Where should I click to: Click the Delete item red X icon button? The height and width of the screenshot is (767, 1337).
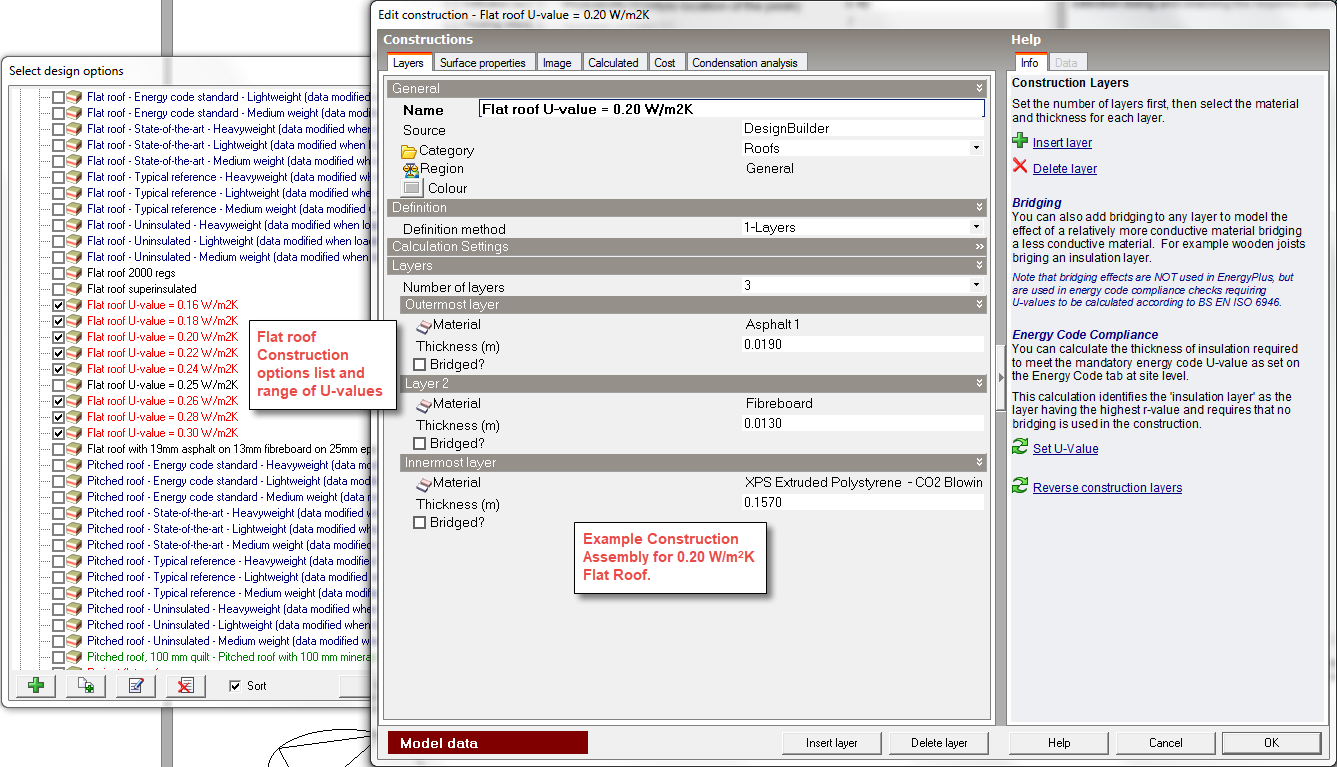tap(185, 686)
